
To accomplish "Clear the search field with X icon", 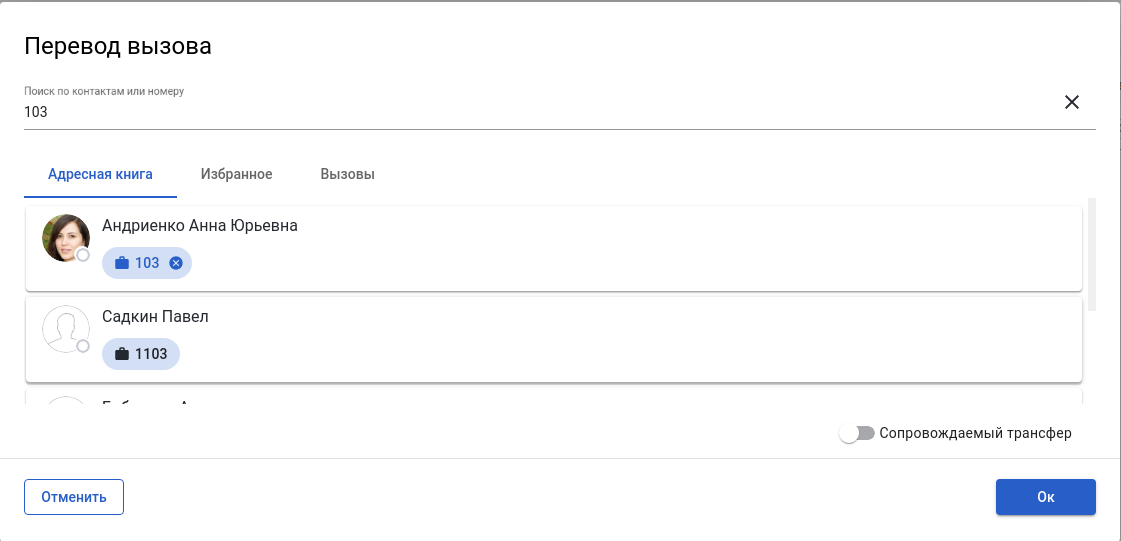I will pos(1072,102).
